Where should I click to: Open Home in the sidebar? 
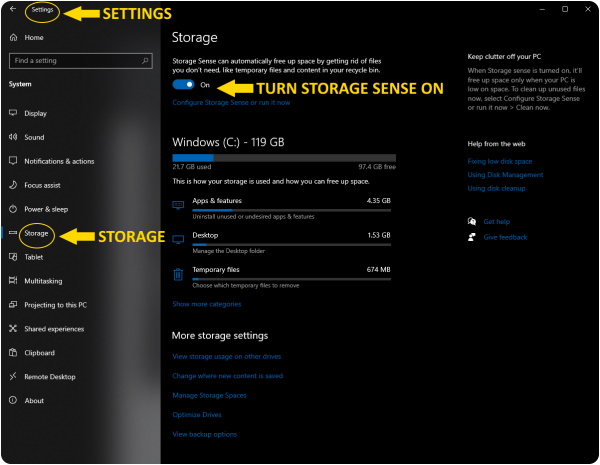click(34, 38)
